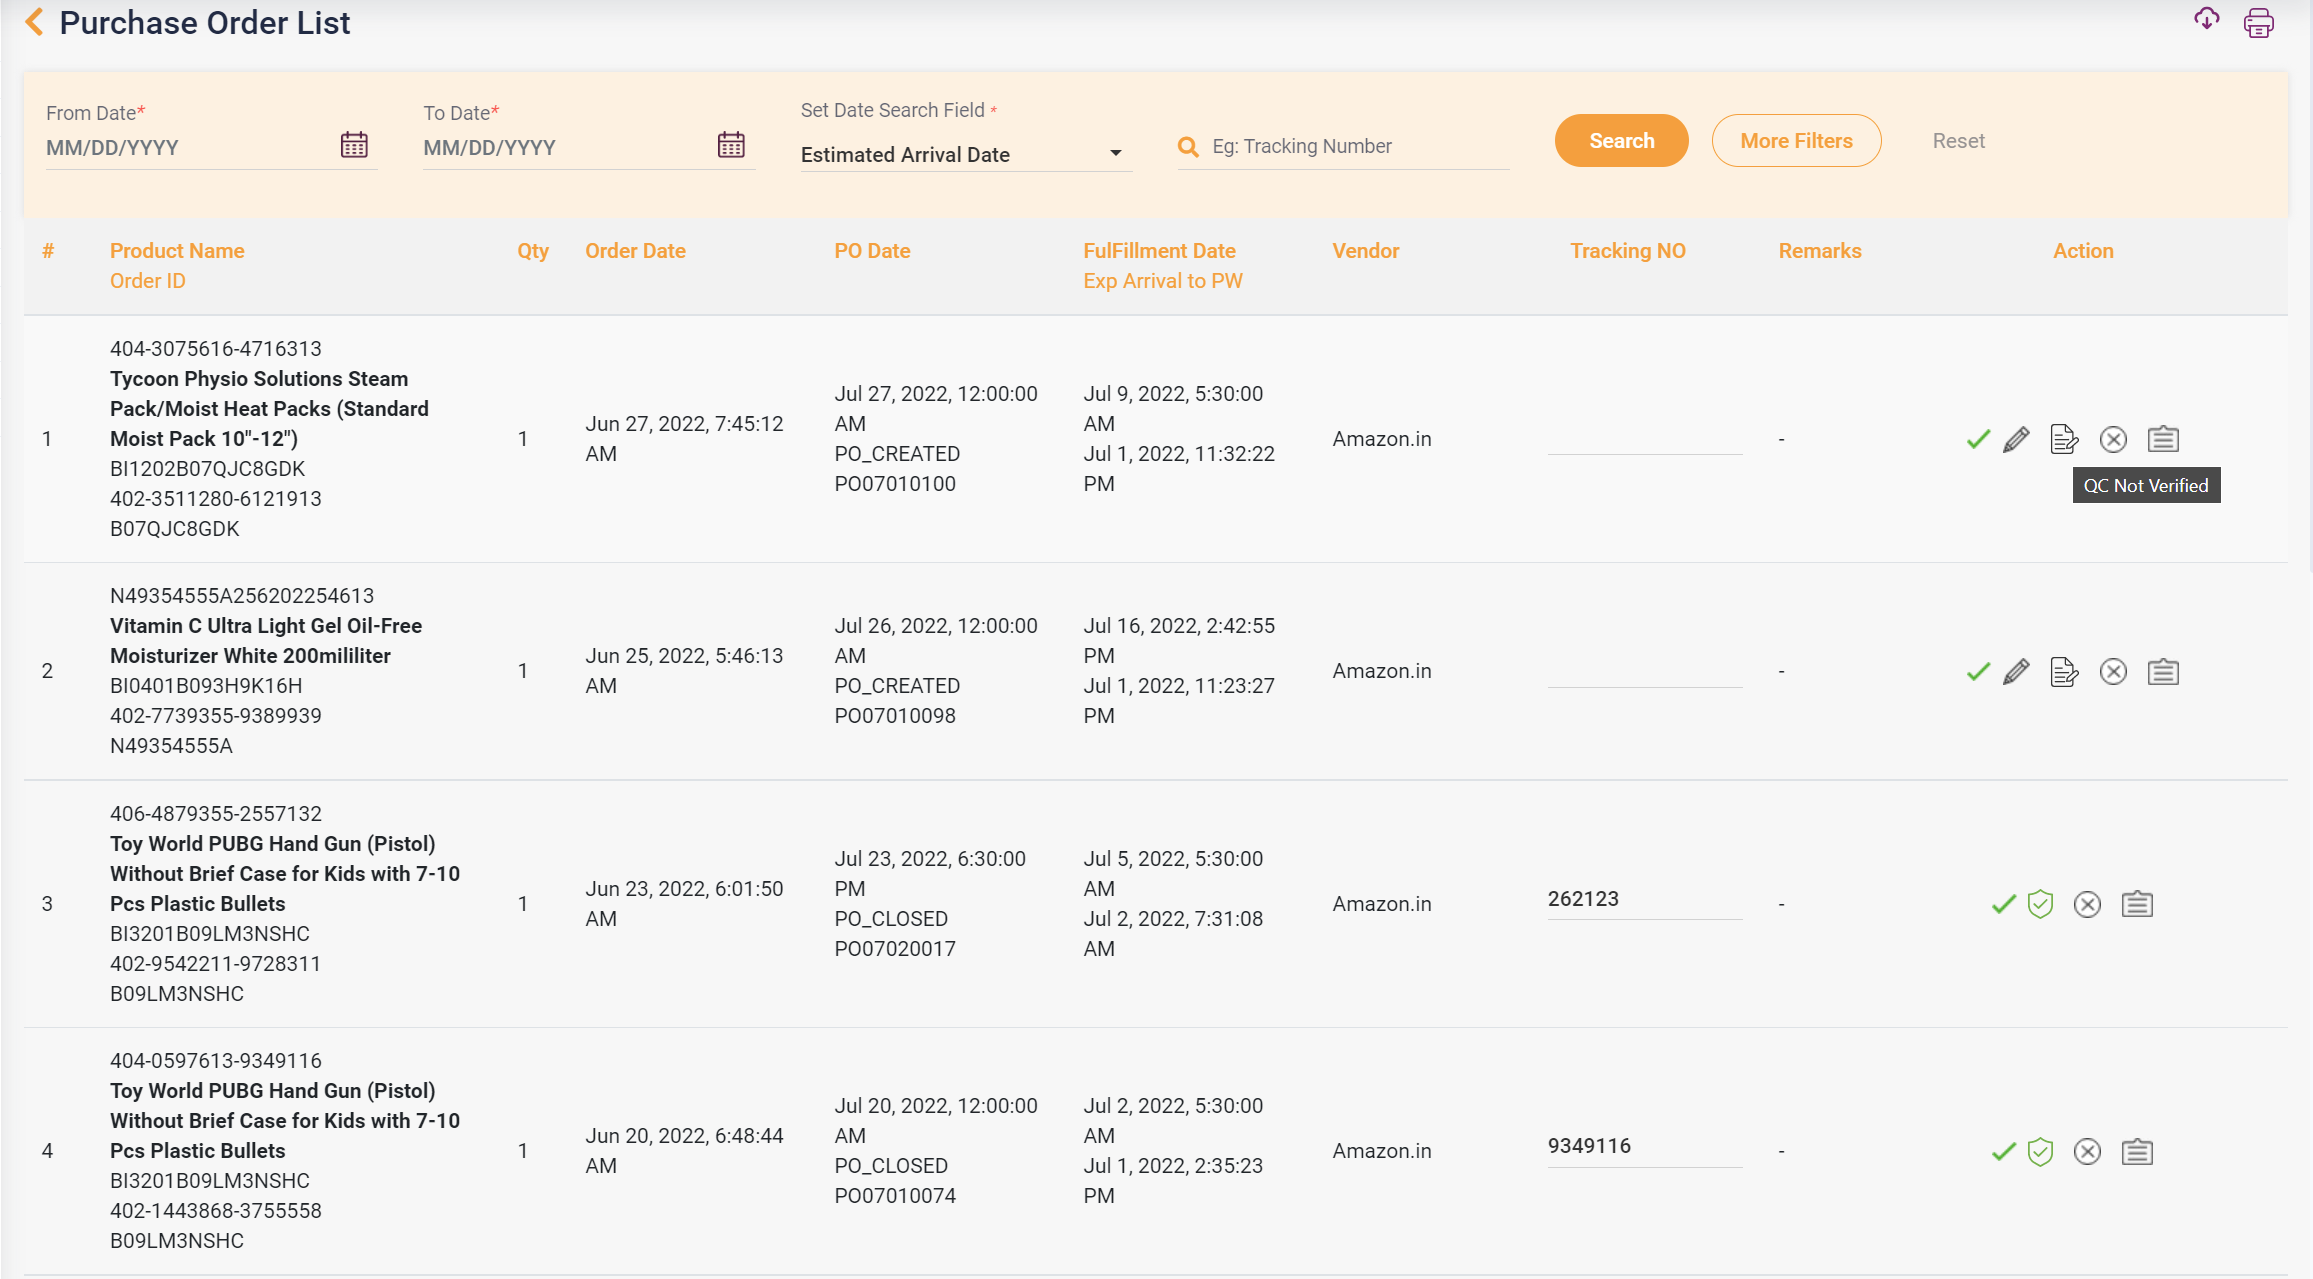Select order ID 404-3075616-4716313

(216, 349)
